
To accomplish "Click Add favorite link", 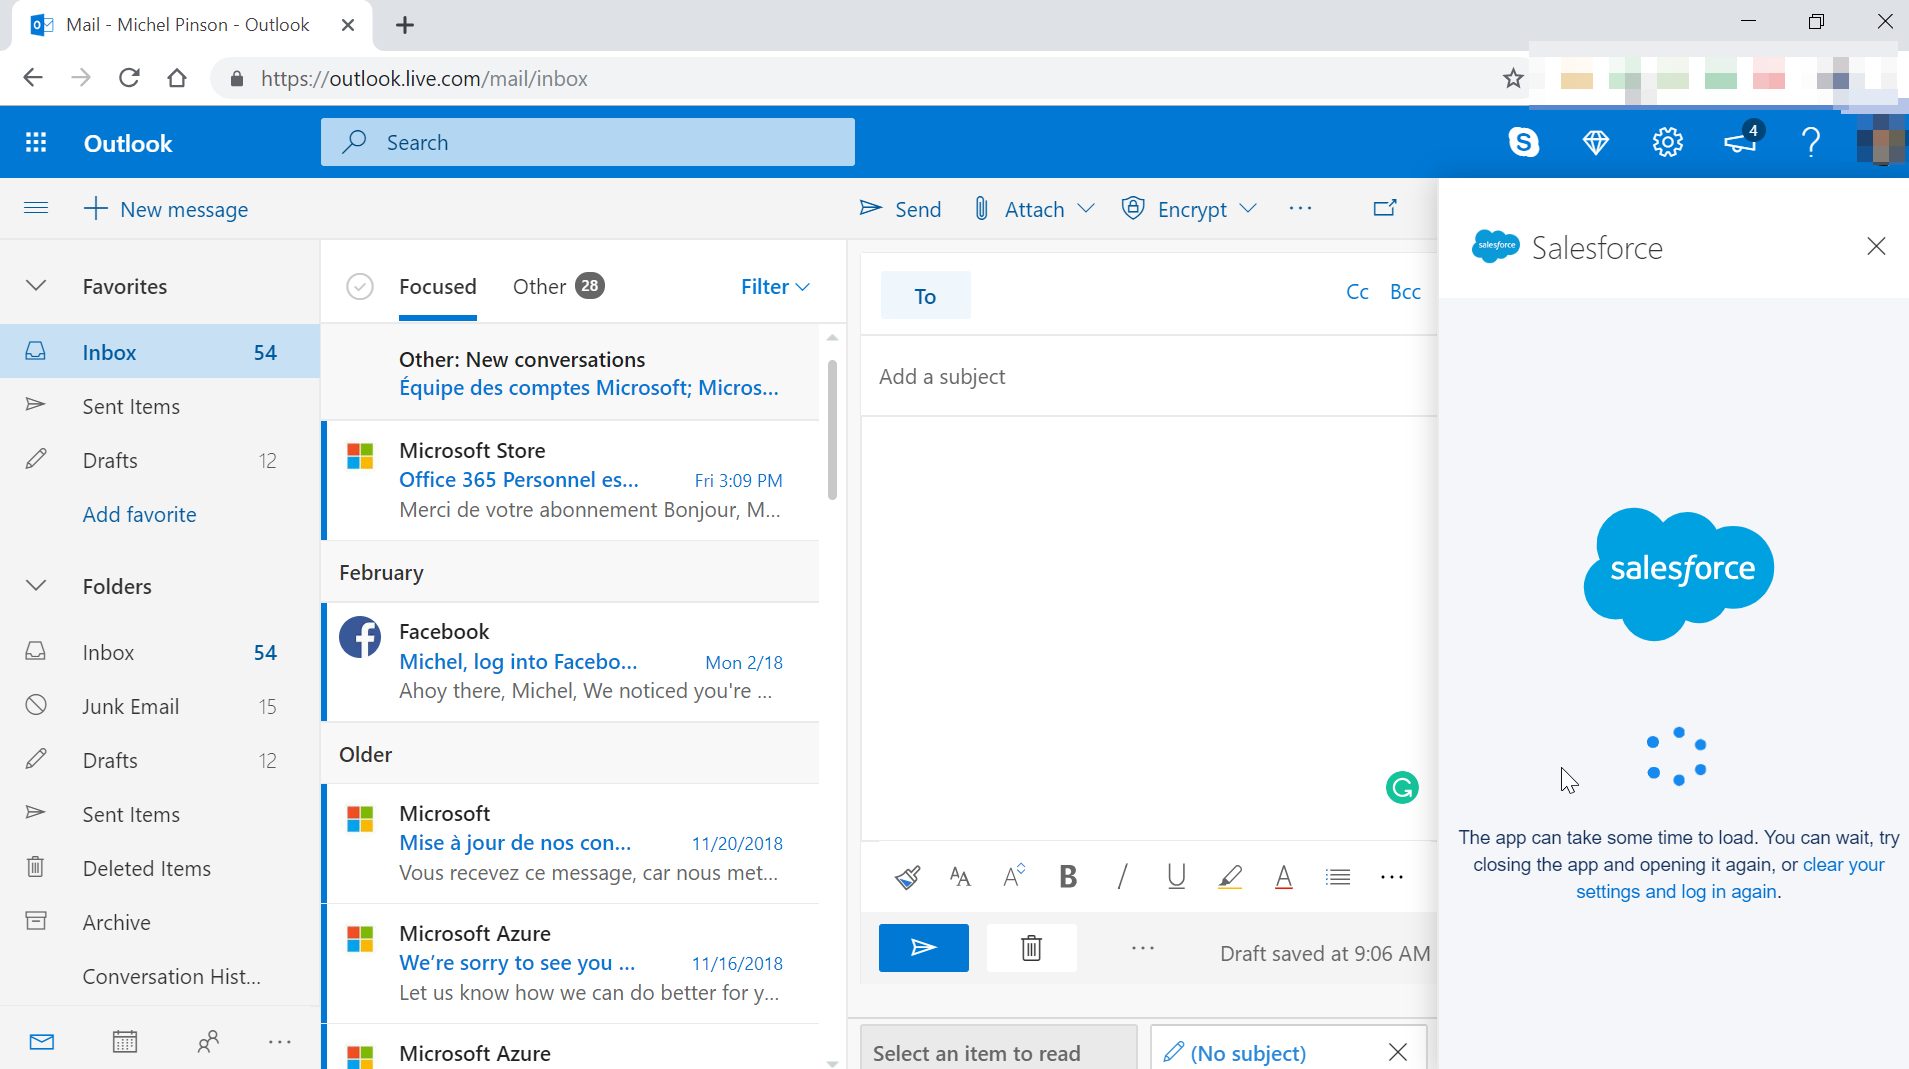I will (x=139, y=515).
